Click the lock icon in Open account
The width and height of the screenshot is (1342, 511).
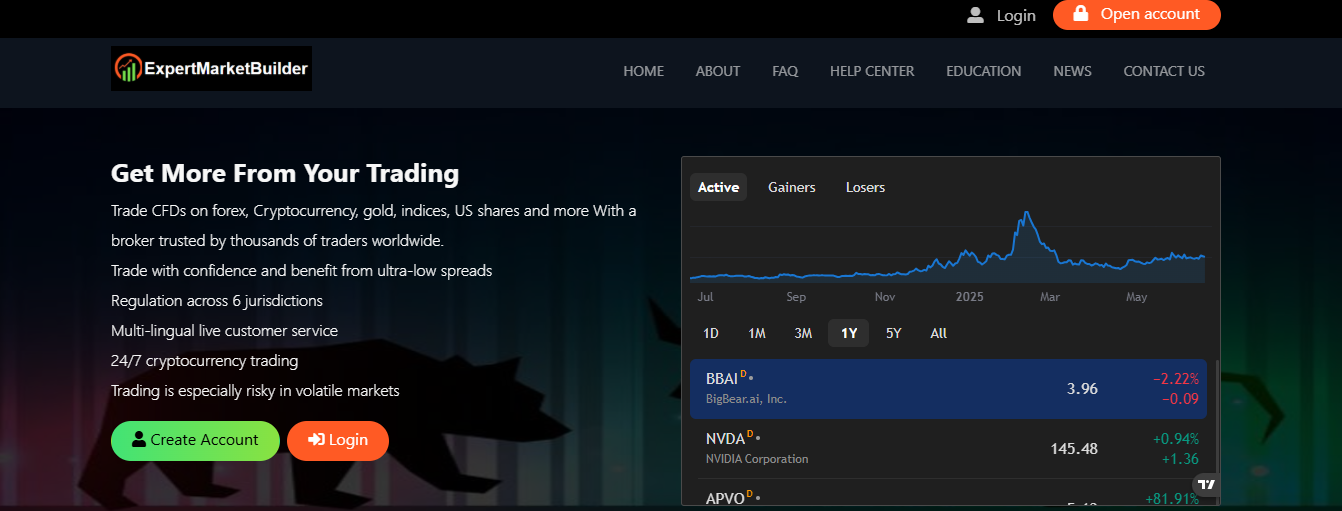1080,14
